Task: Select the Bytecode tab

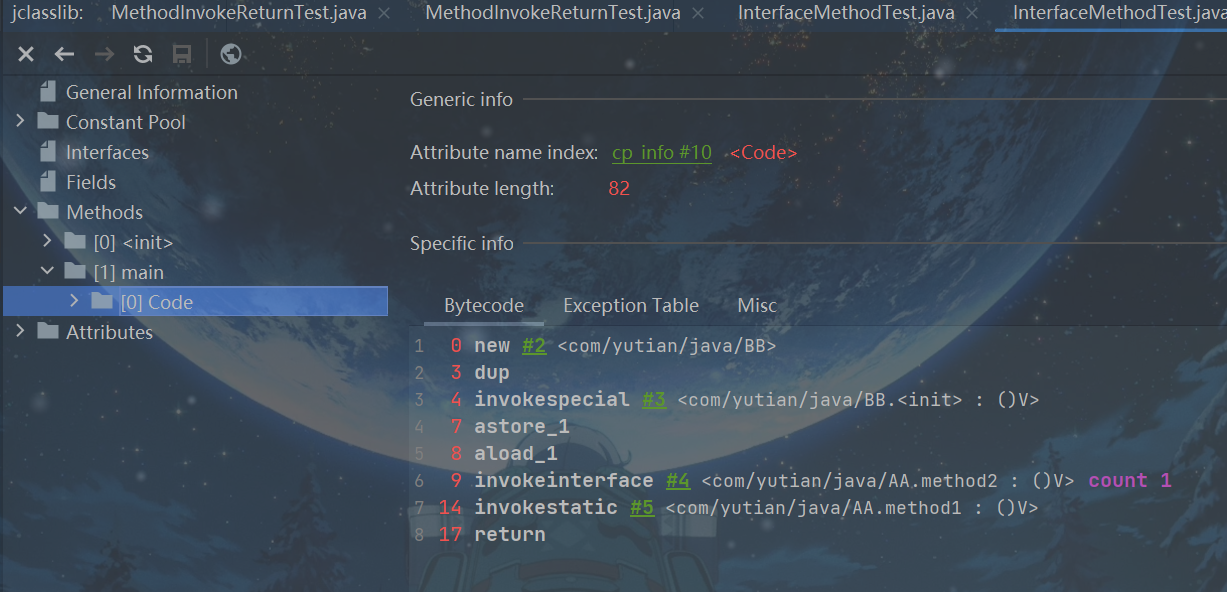Action: click(x=483, y=306)
